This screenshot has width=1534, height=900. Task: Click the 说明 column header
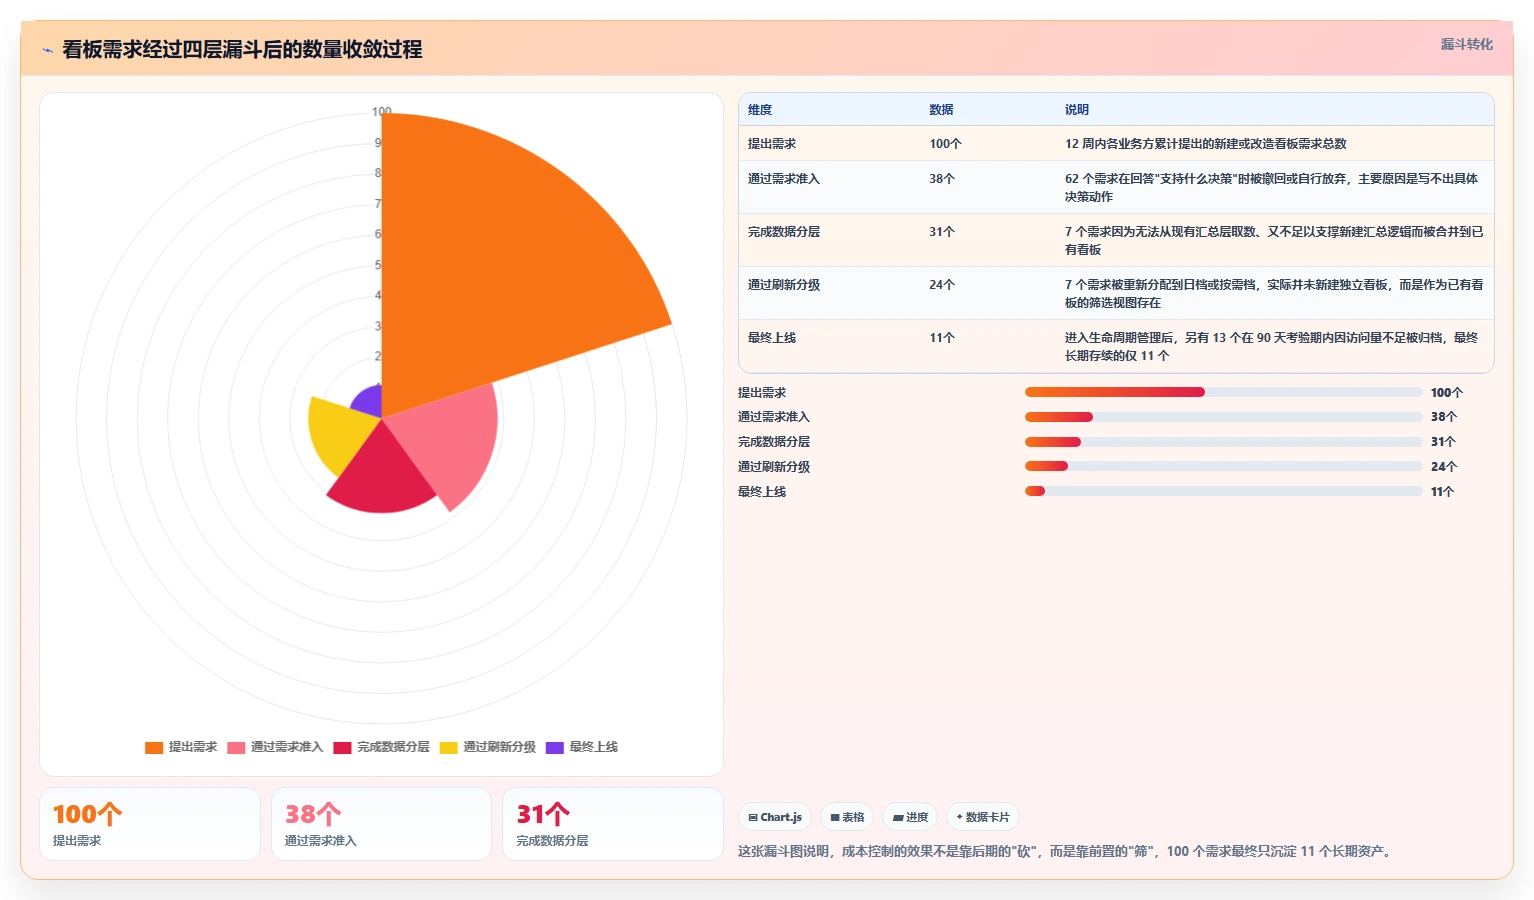(1077, 110)
